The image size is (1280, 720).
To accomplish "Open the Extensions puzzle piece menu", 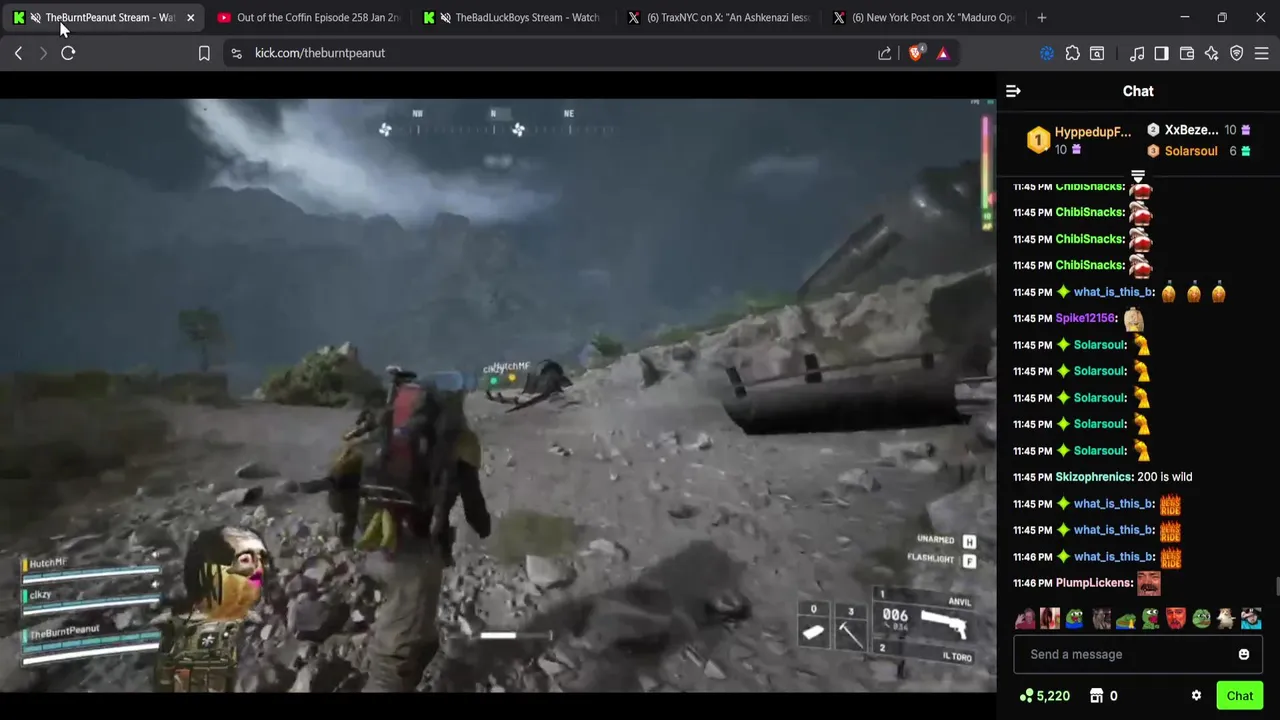I will 1073,53.
